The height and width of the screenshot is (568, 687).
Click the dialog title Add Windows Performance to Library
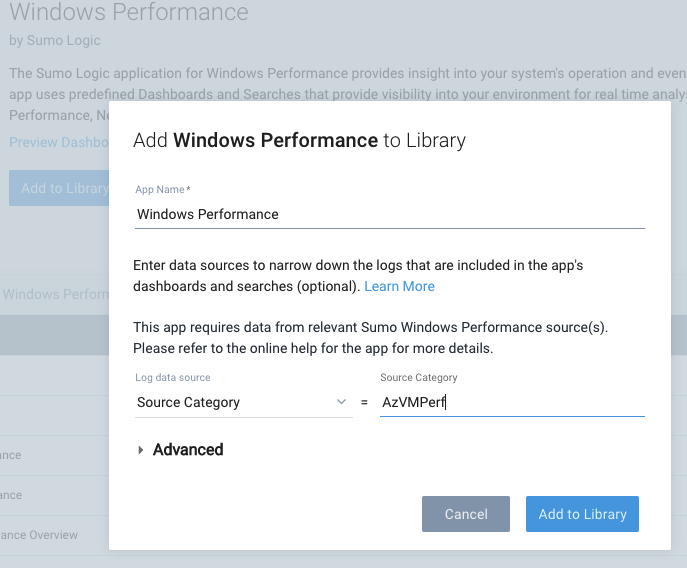pyautogui.click(x=299, y=141)
